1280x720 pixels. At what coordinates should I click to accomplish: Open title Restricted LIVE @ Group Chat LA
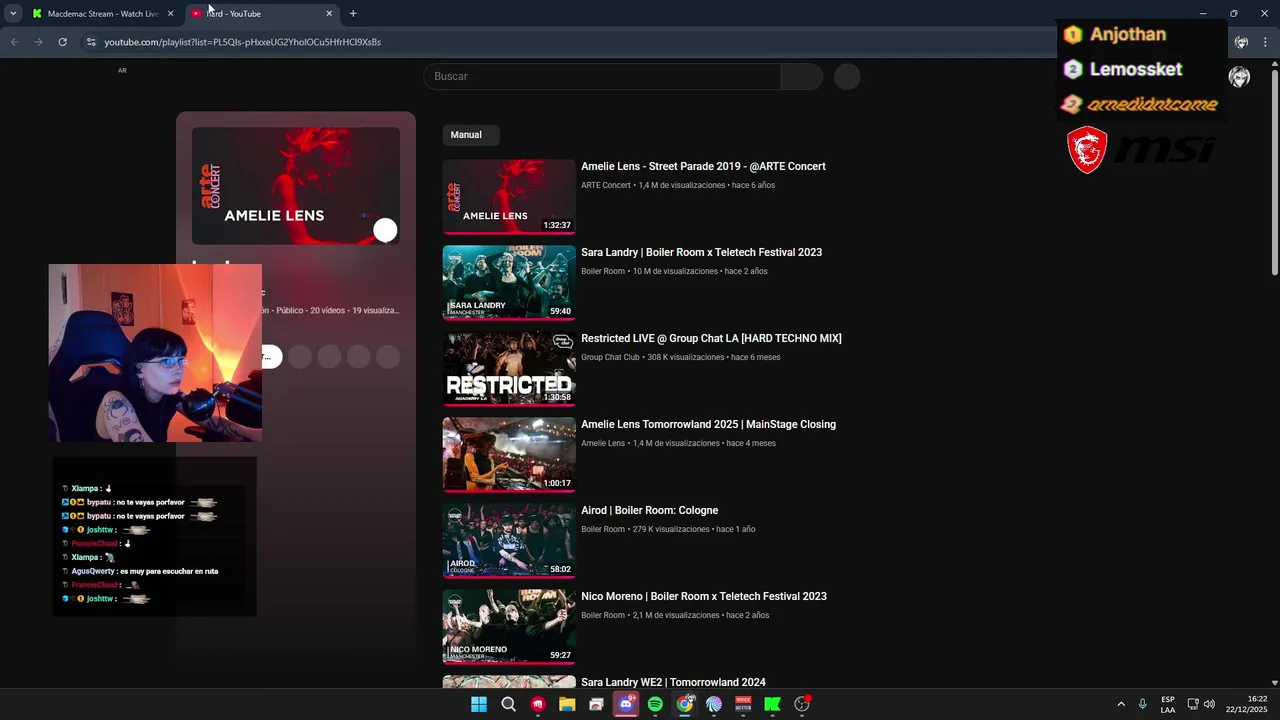(x=711, y=338)
